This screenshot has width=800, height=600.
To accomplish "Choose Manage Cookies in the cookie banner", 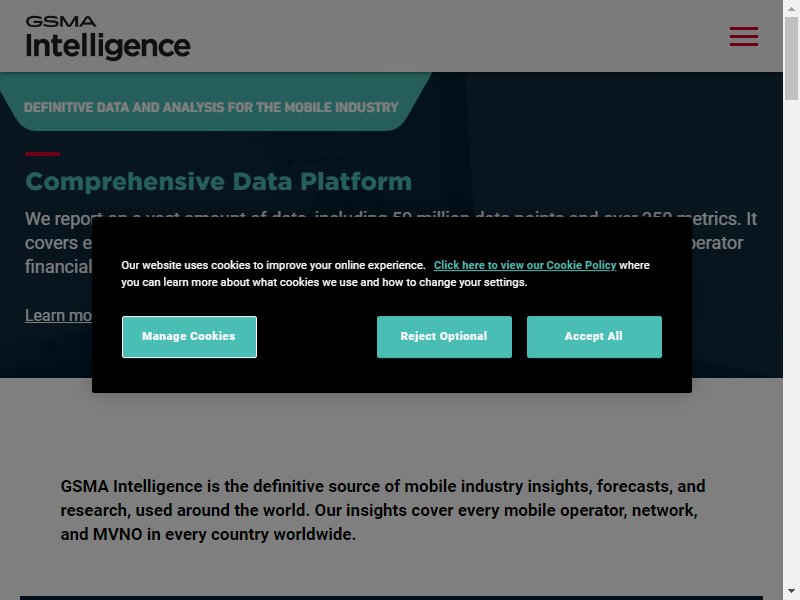I will pos(189,337).
